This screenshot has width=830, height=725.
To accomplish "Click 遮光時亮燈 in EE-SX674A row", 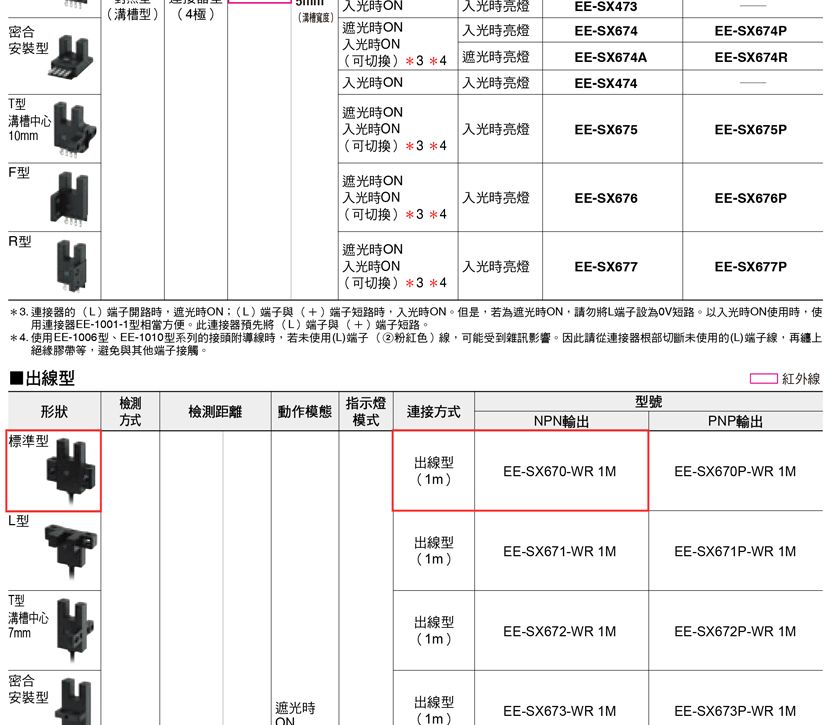I will click(496, 57).
